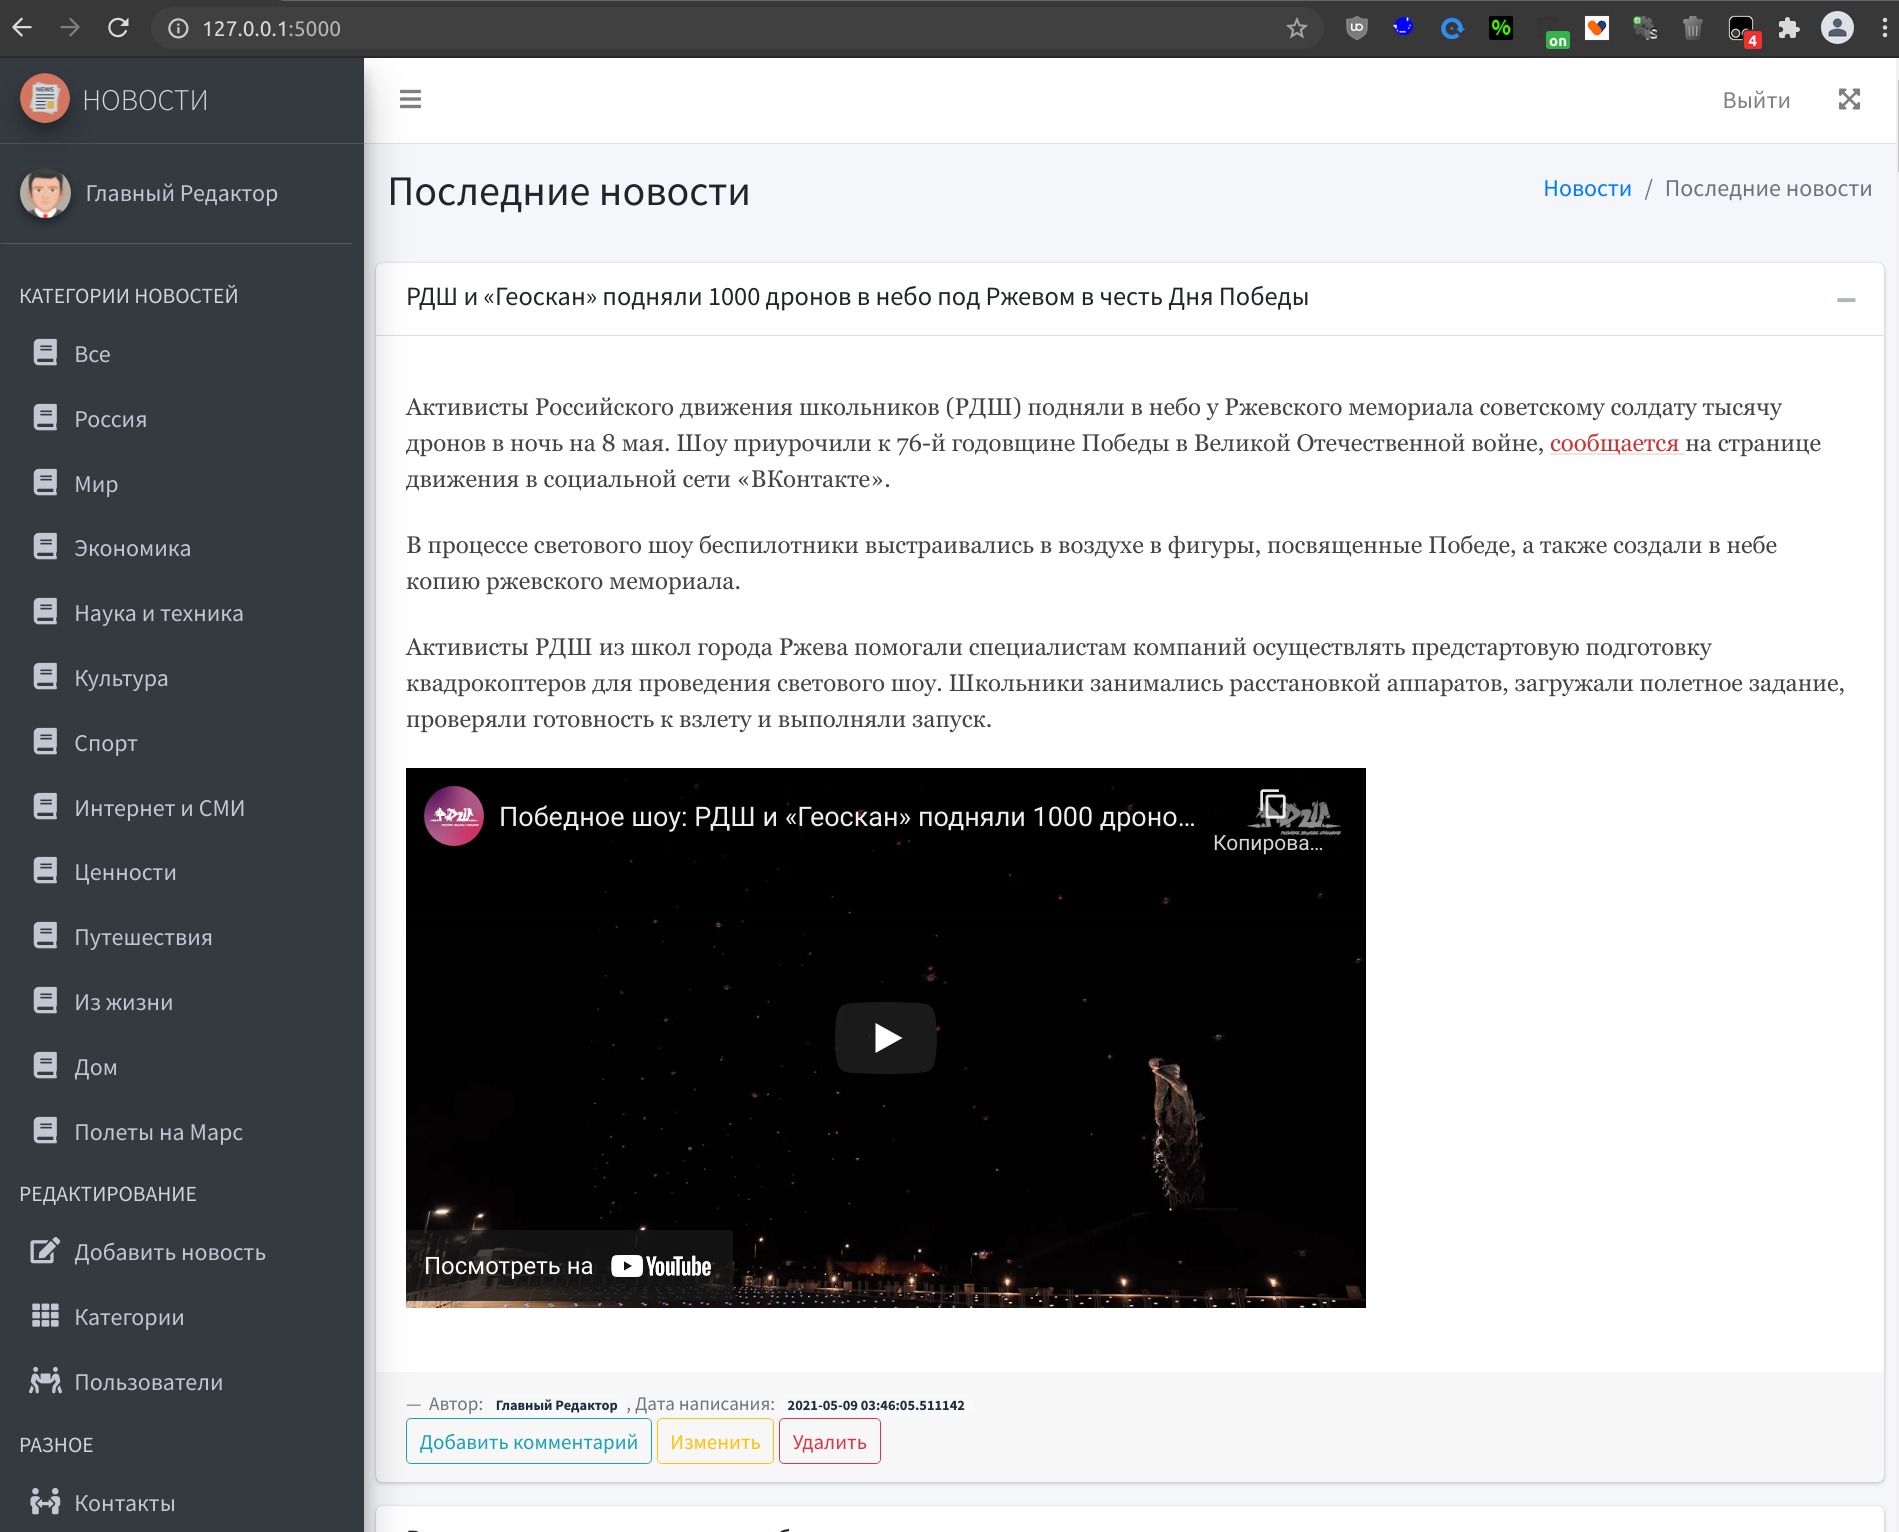Click the icon next to Экономика

pyautogui.click(x=45, y=547)
